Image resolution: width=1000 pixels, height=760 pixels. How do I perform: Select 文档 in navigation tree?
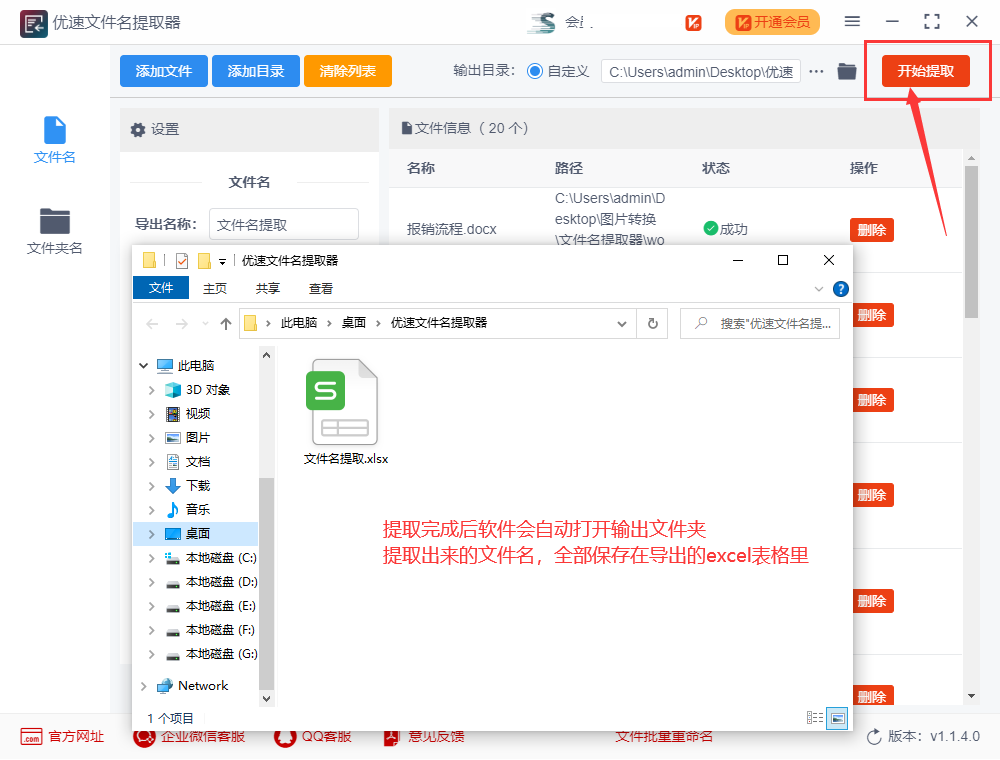click(196, 462)
